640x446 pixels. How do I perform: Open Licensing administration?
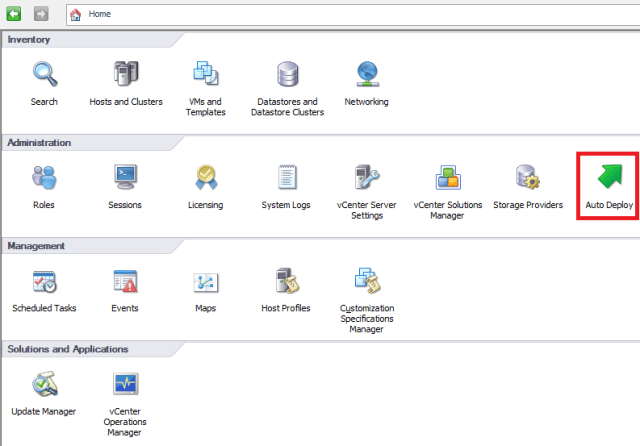coord(206,177)
